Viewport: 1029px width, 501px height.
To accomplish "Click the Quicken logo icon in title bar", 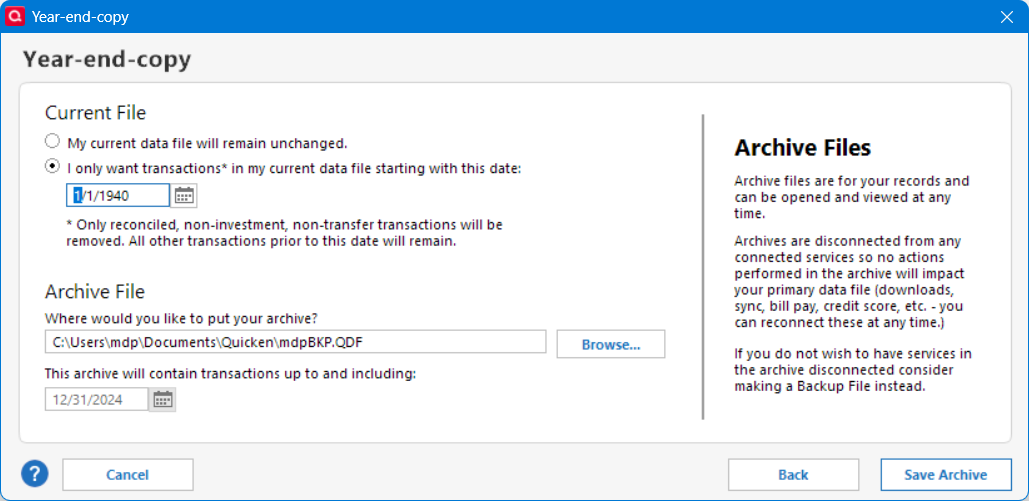I will (x=14, y=16).
